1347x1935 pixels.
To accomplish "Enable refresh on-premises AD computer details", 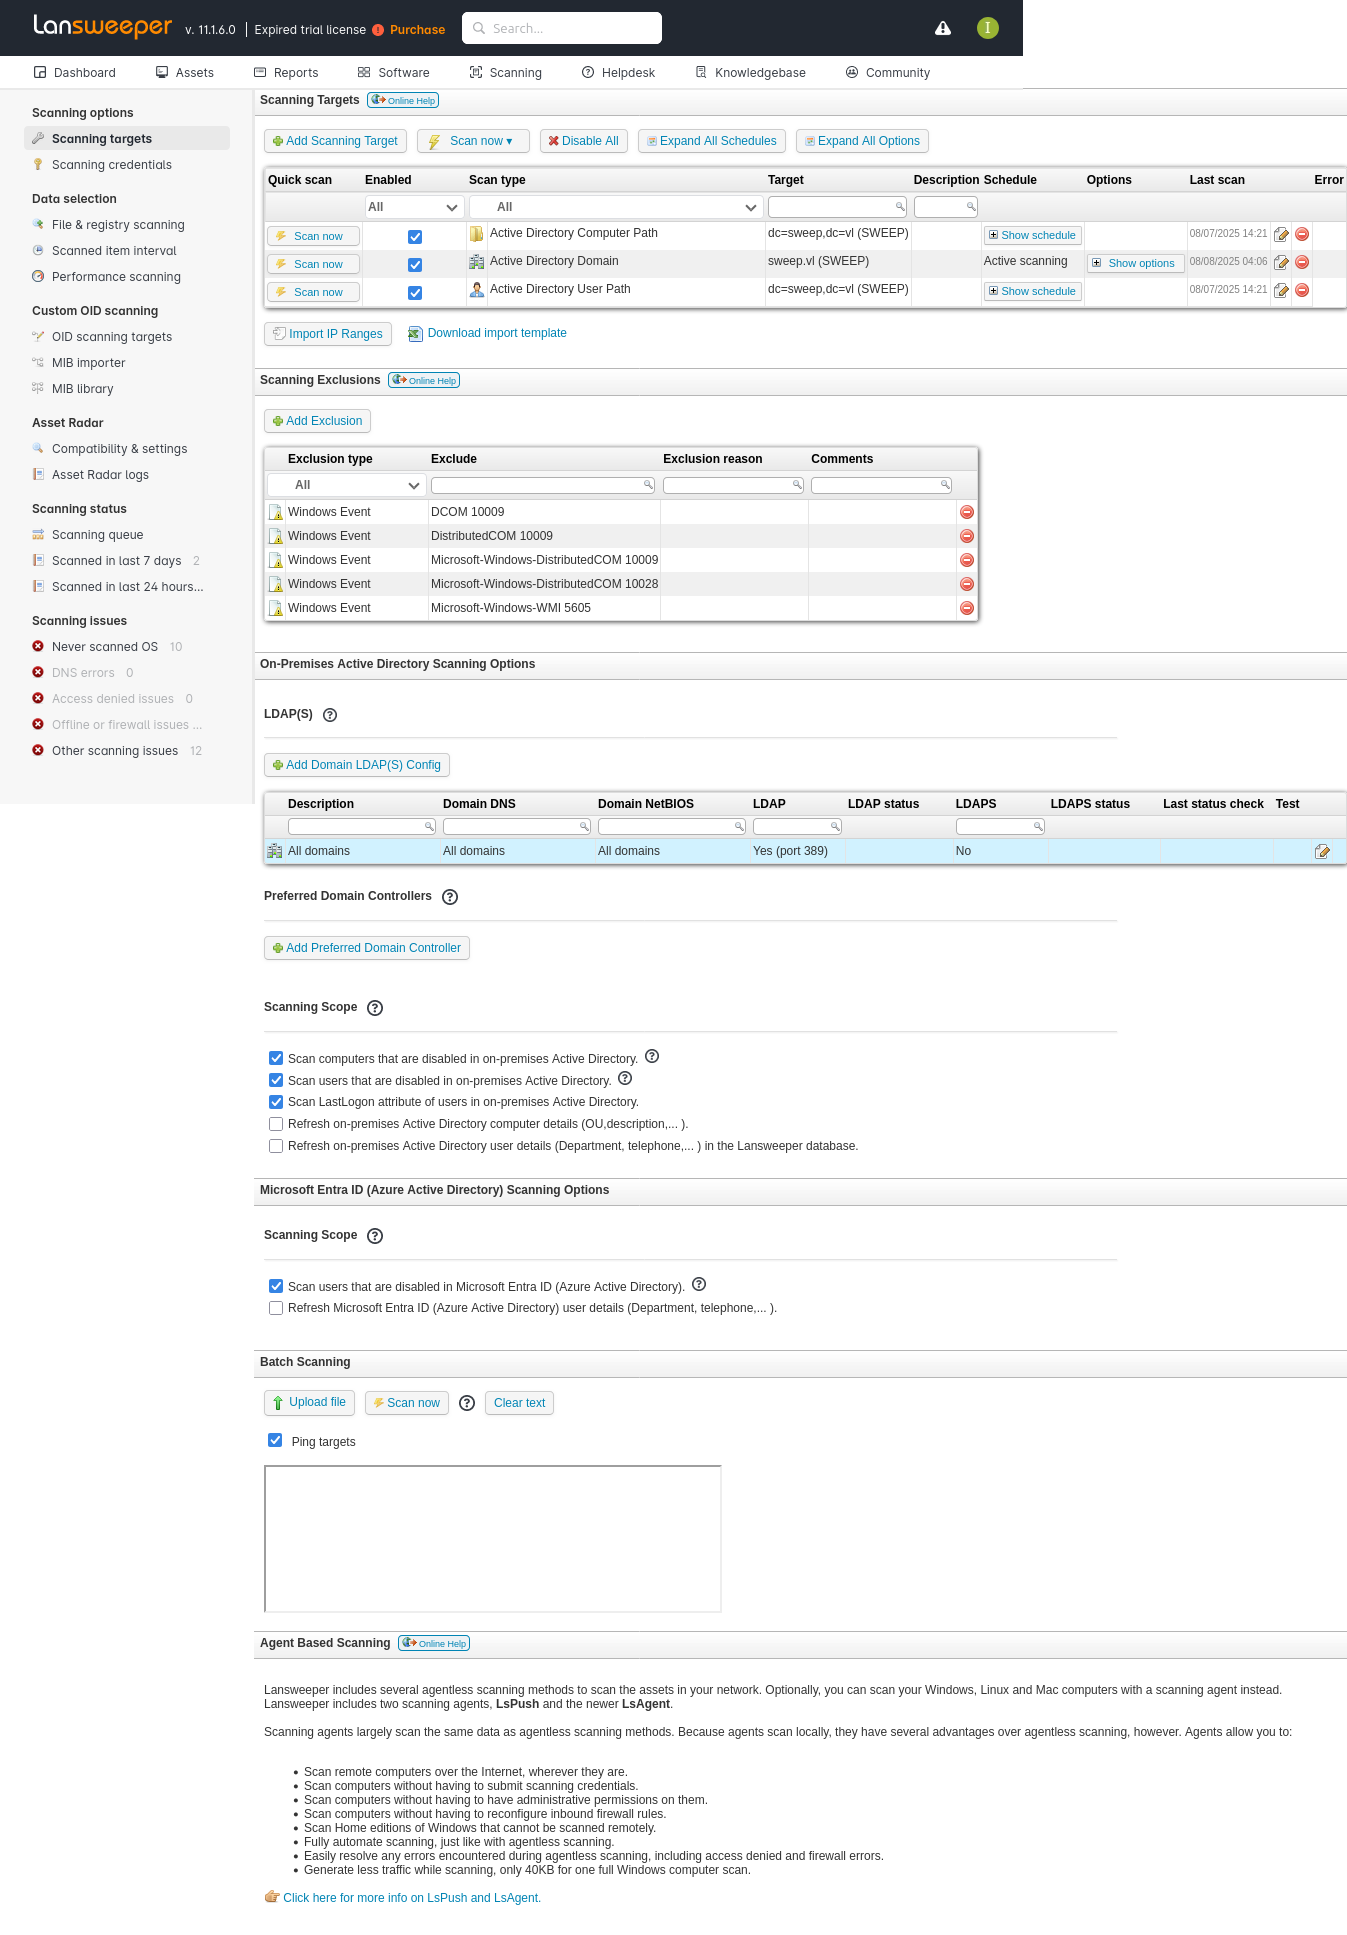I will point(276,1124).
